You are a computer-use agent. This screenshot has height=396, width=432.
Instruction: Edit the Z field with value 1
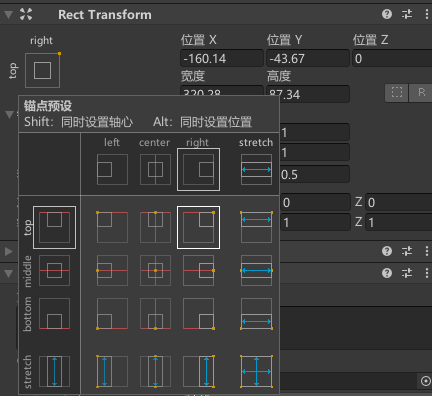(399, 222)
